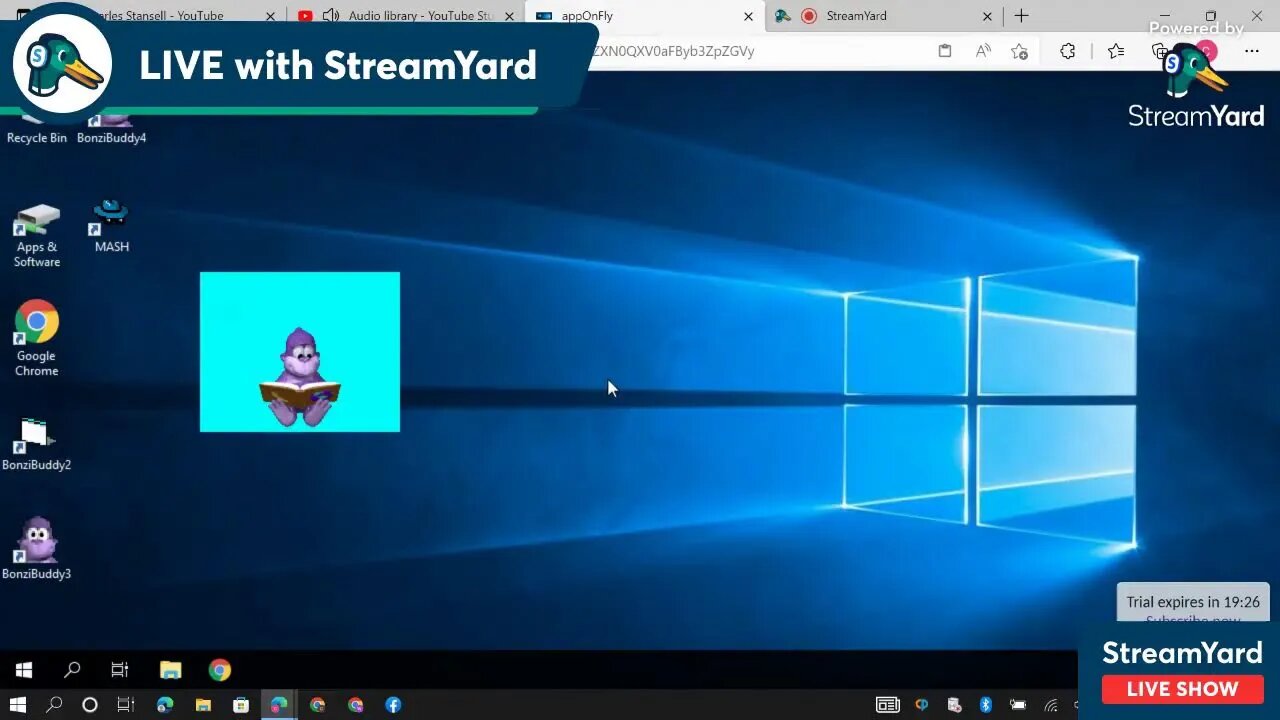Open File Explorer on the bottom host taskbar

(203, 705)
